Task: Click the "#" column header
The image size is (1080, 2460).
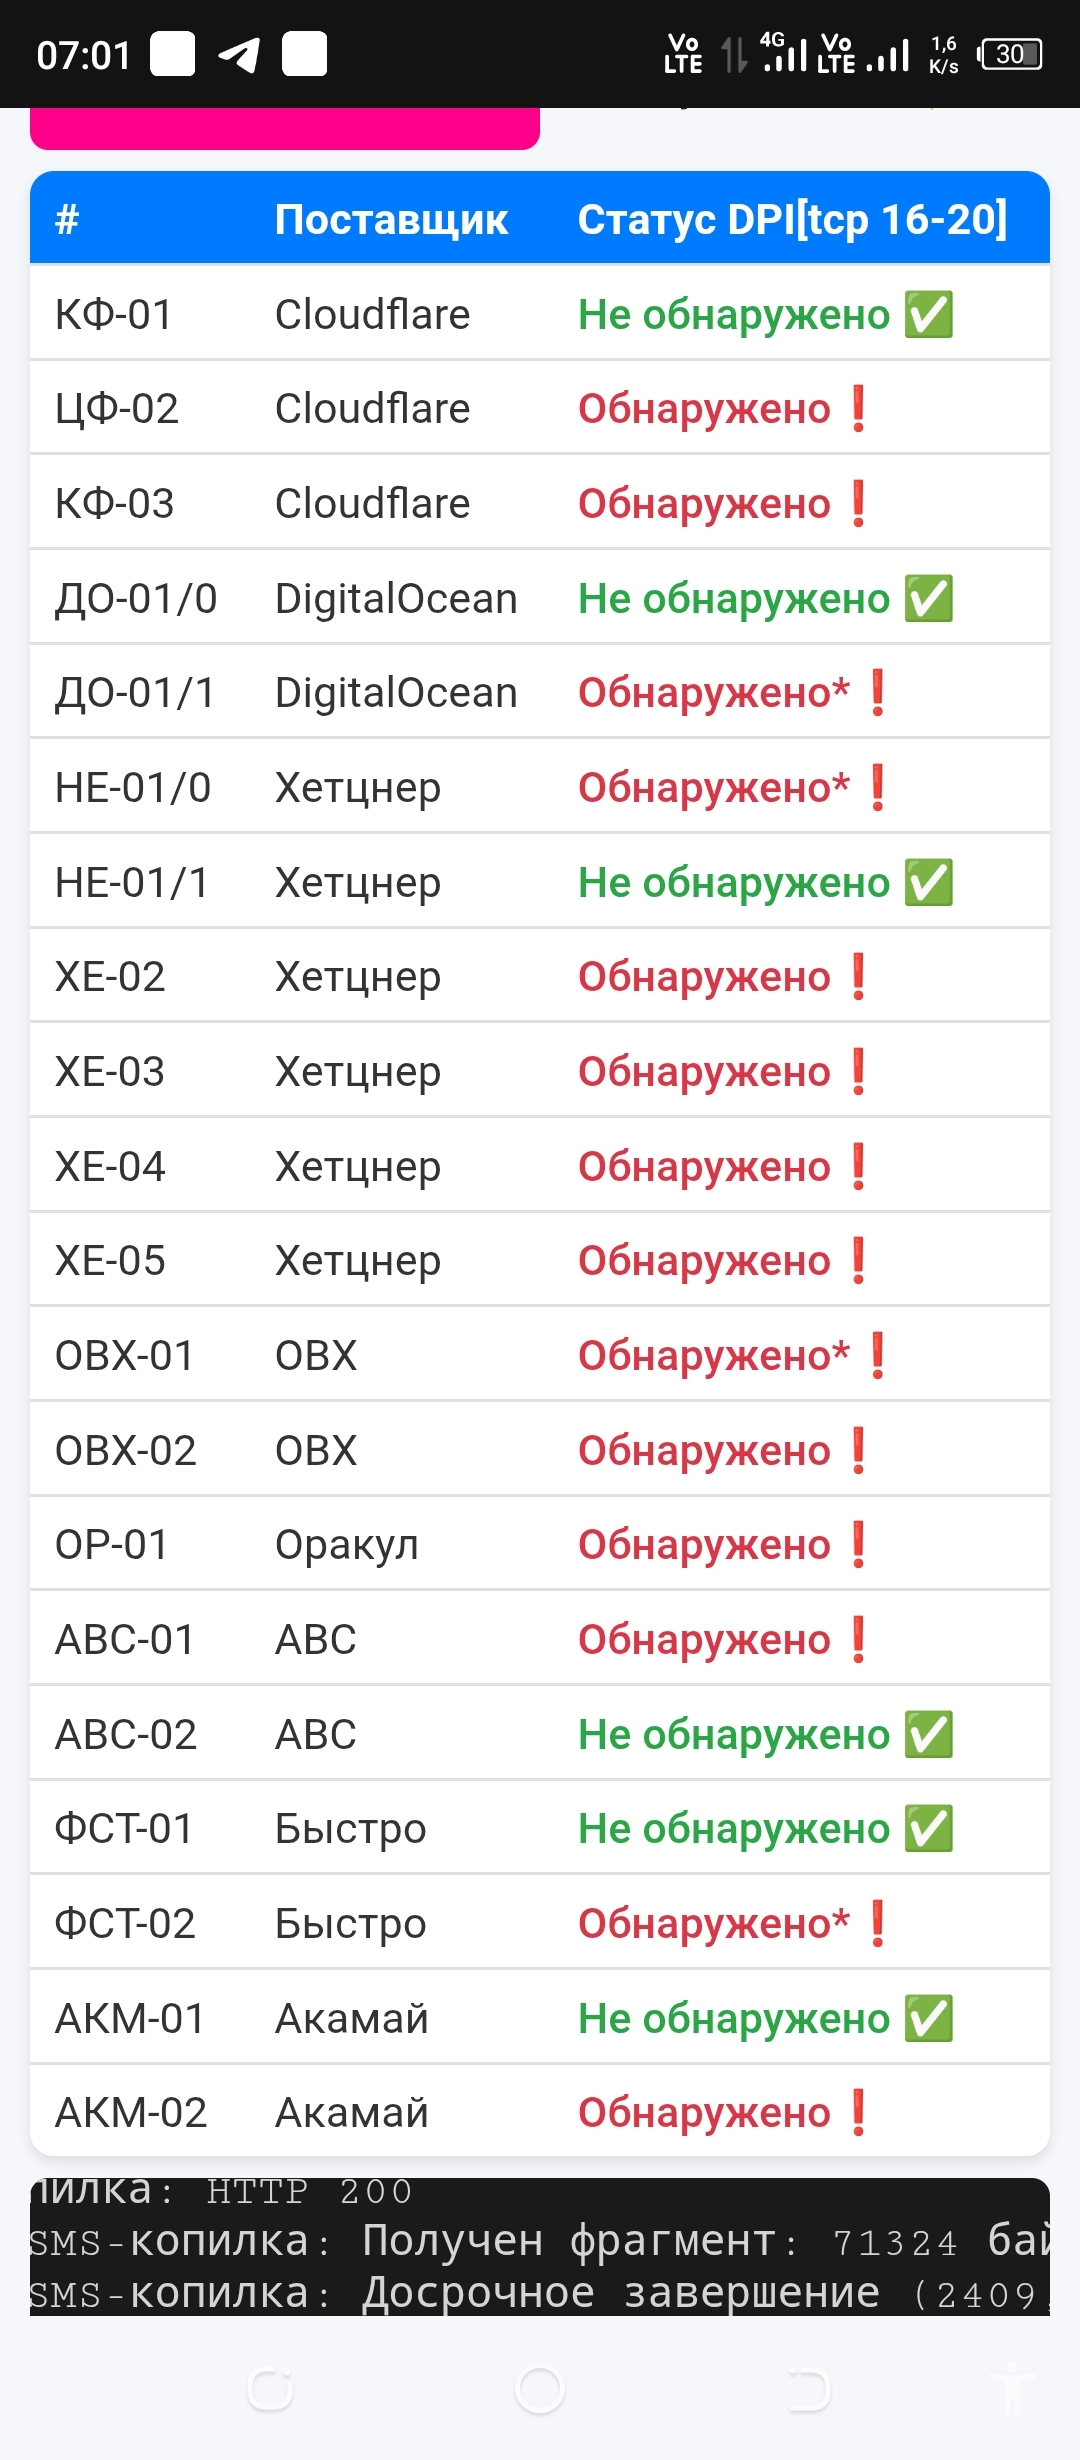Action: [x=67, y=219]
